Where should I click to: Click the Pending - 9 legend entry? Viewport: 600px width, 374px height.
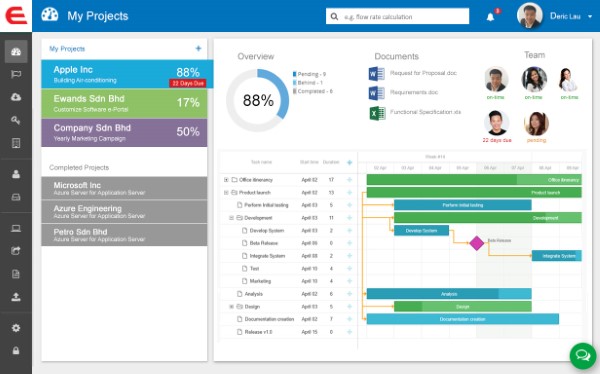pyautogui.click(x=309, y=74)
